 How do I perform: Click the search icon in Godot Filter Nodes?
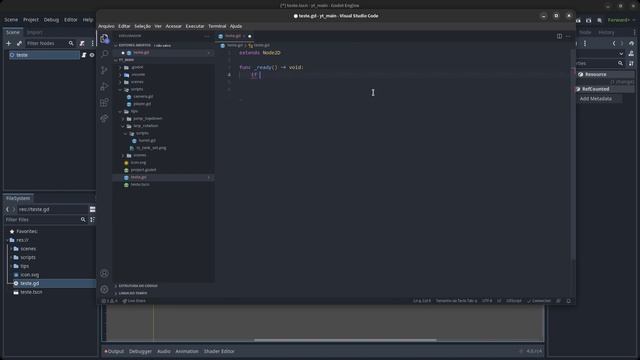coord(71,43)
